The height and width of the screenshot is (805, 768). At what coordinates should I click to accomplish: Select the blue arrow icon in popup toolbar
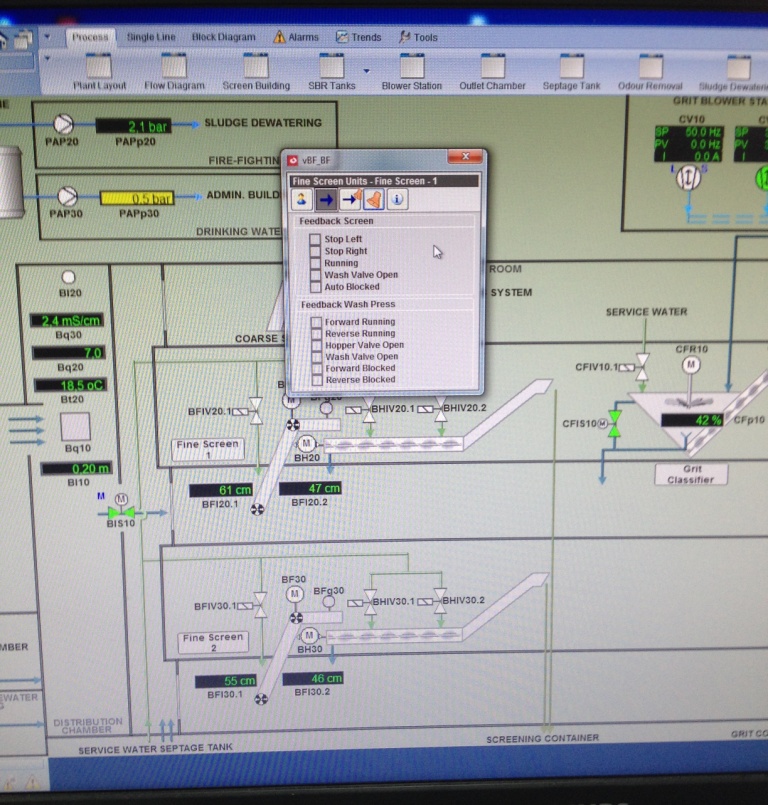[x=327, y=199]
